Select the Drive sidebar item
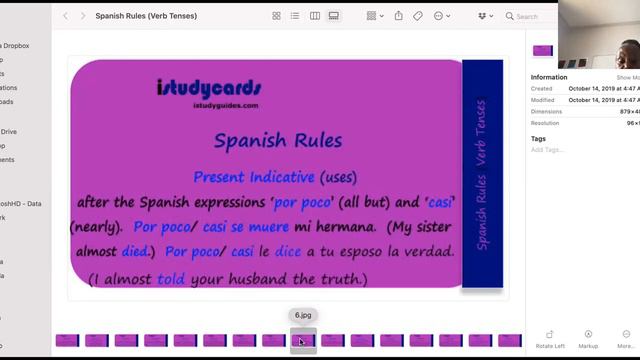Image resolution: width=640 pixels, height=360 pixels. (8, 132)
